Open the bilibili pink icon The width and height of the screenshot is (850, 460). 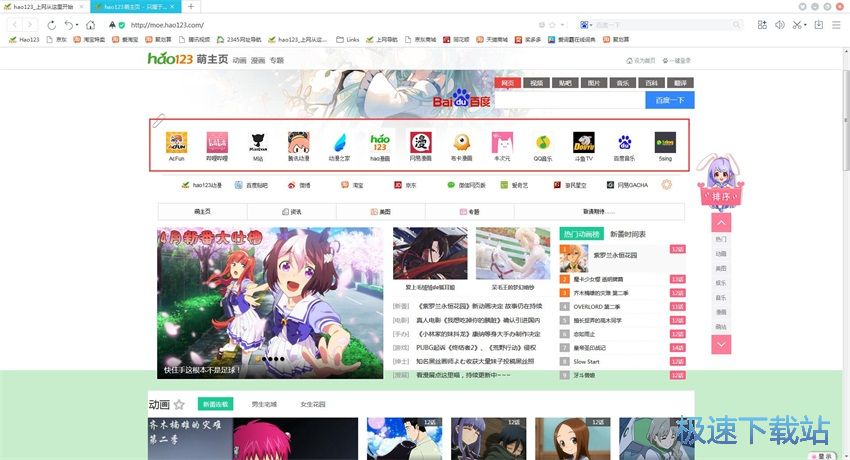[217, 142]
